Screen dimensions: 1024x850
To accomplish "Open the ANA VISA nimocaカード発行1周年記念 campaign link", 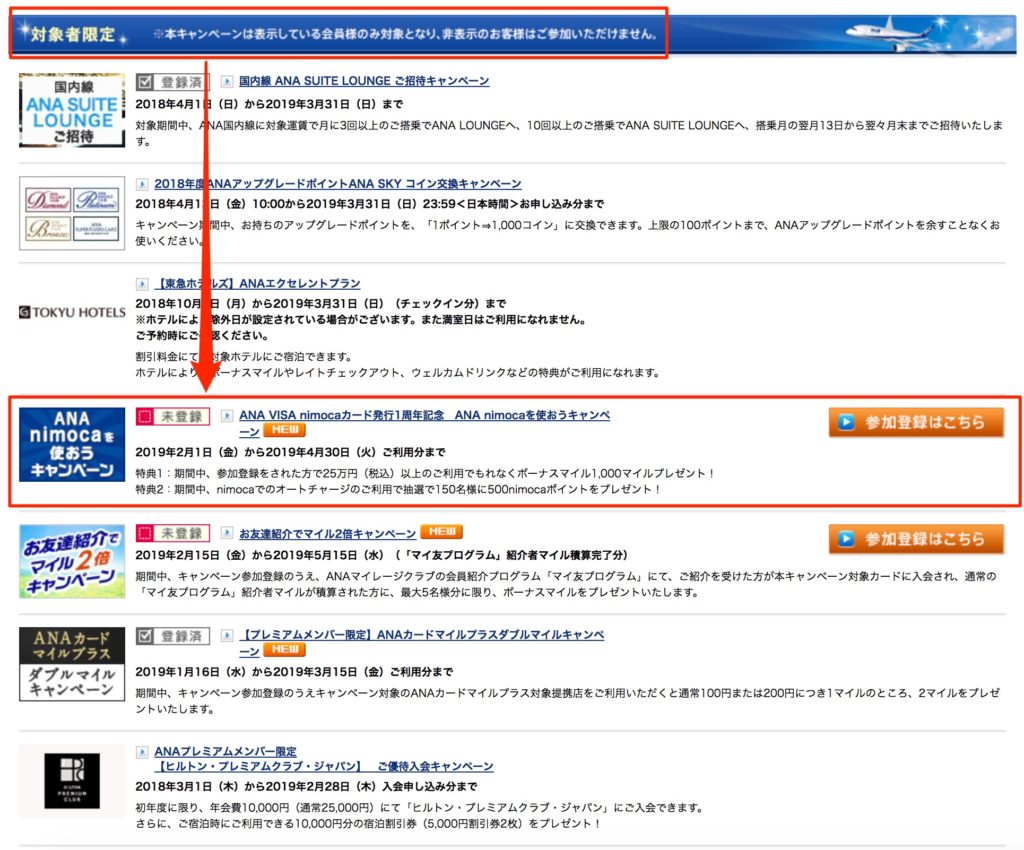I will (x=424, y=422).
